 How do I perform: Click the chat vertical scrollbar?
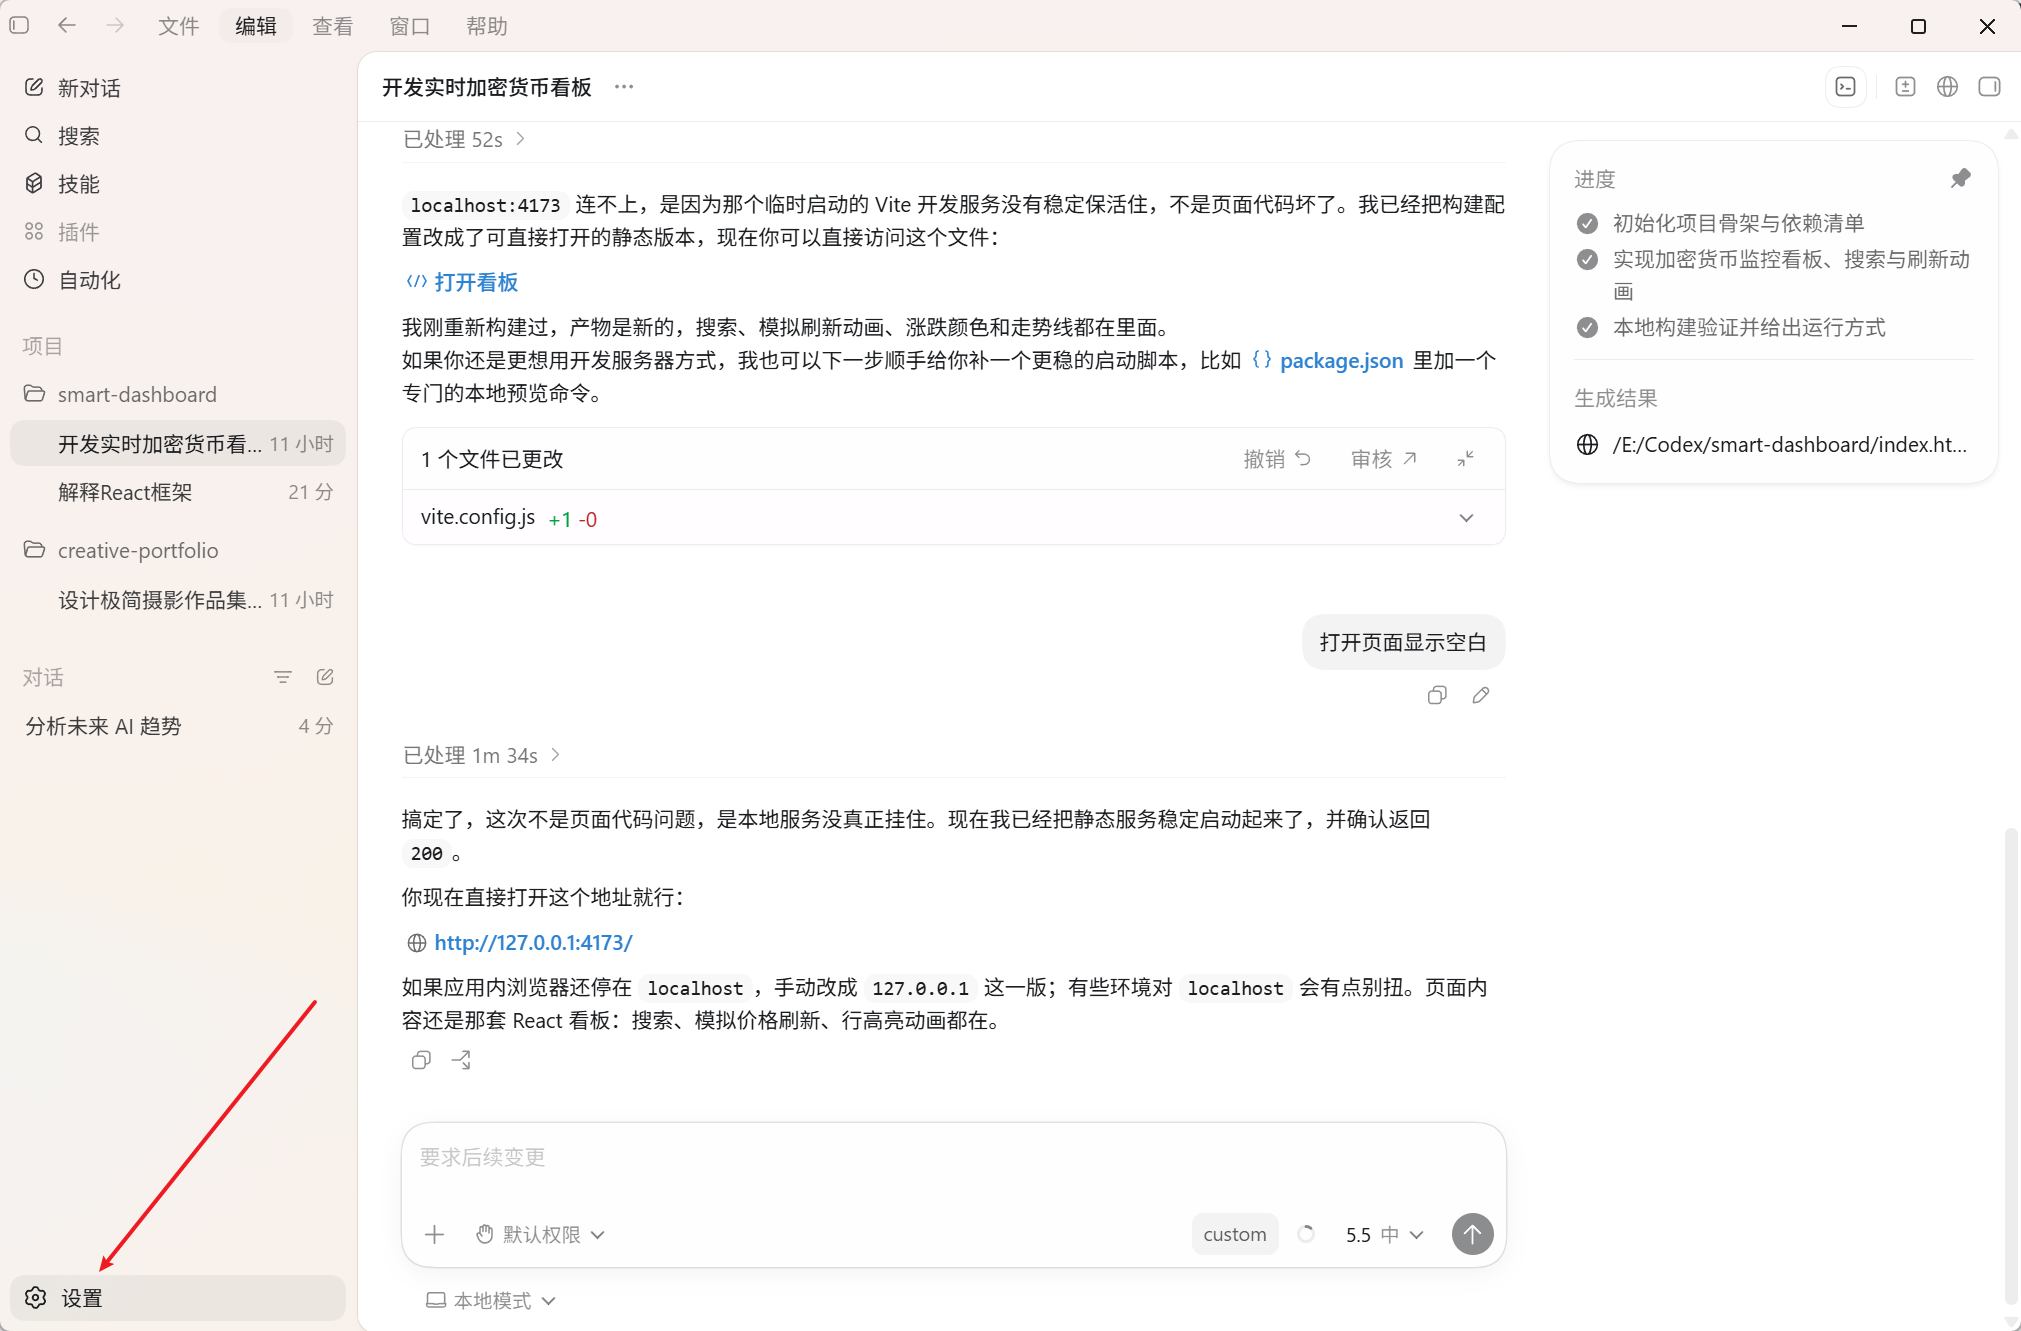point(2011,1065)
